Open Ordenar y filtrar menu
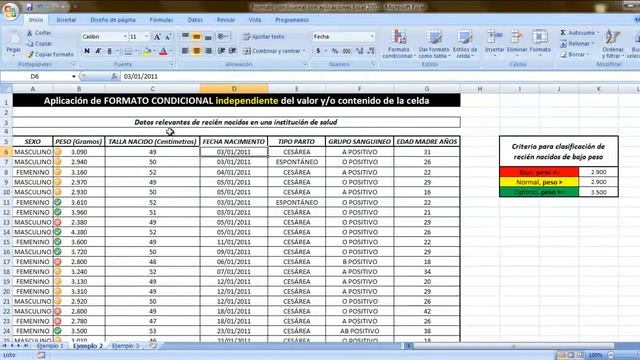The height and width of the screenshot is (360, 640). pyautogui.click(x=612, y=44)
